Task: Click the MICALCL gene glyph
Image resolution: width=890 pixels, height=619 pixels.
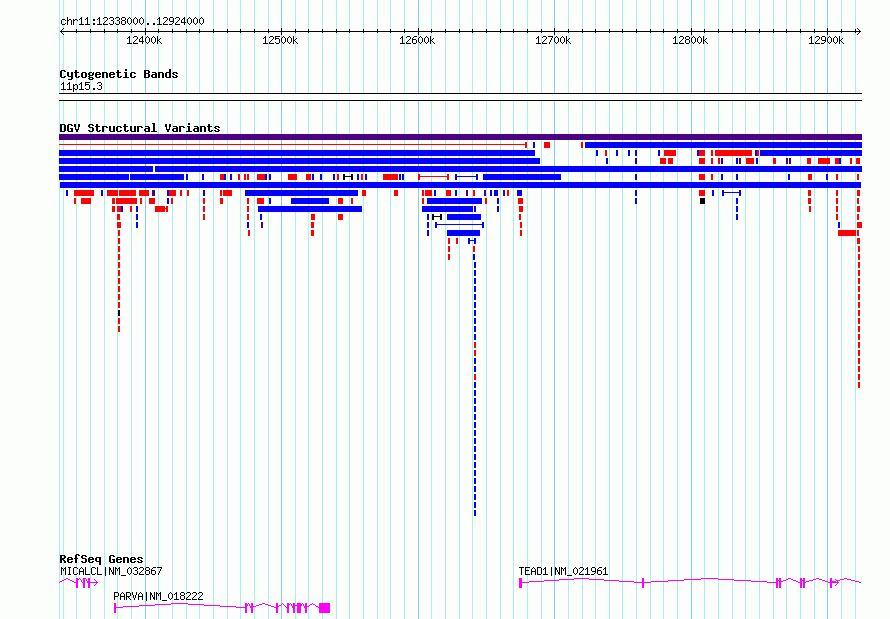Action: pos(79,583)
